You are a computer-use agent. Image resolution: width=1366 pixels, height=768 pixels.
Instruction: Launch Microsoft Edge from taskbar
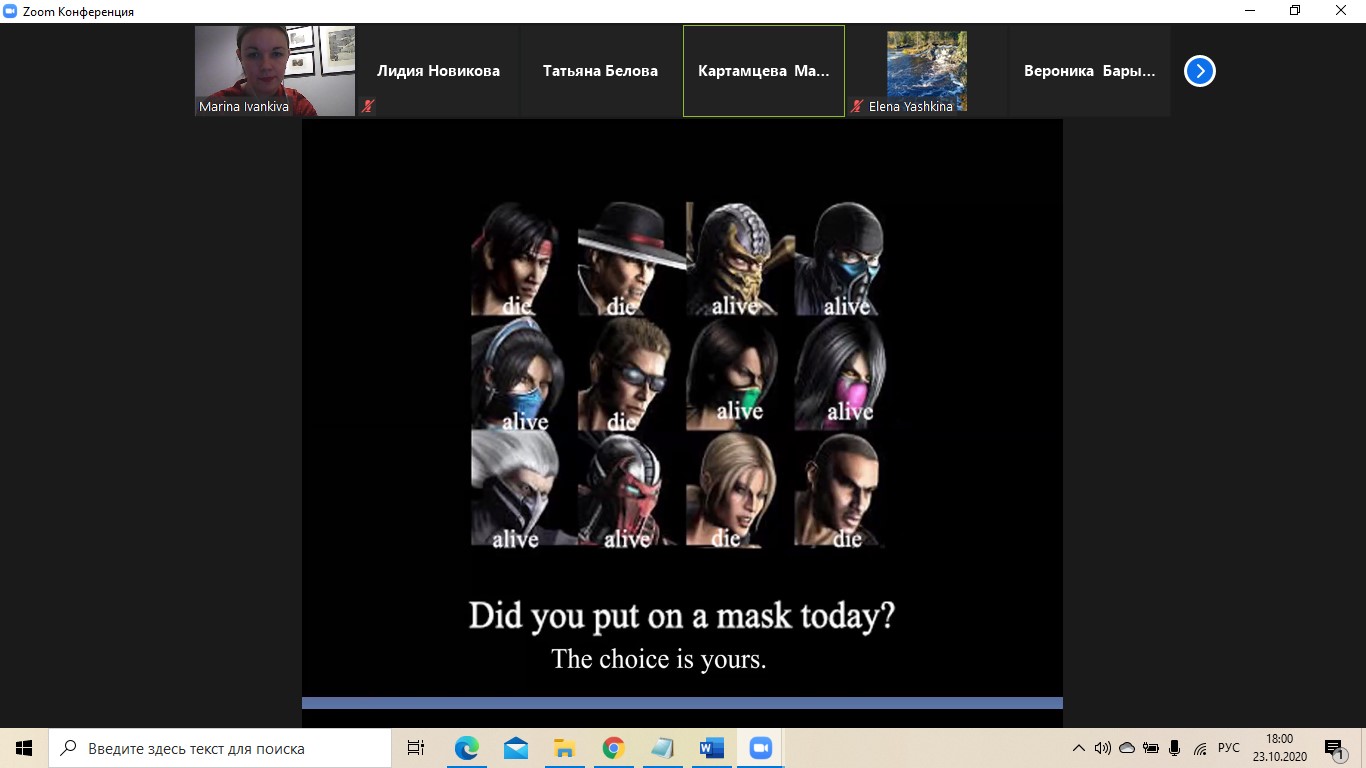467,748
